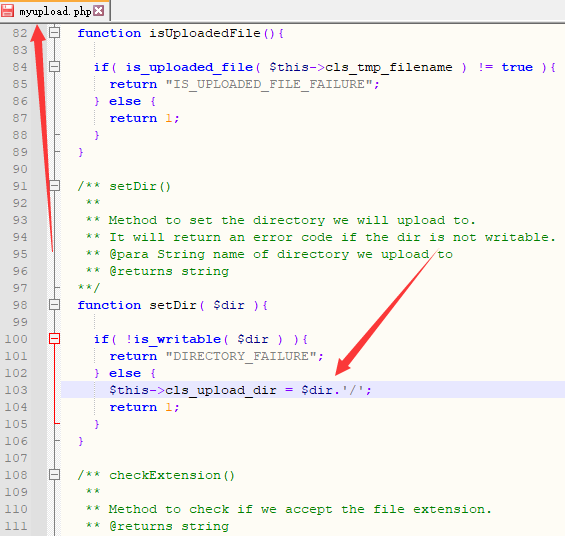Screen dimensions: 565x536
Task: Collapse the isUploadedFile function fold at line 82
Action: click(54, 33)
